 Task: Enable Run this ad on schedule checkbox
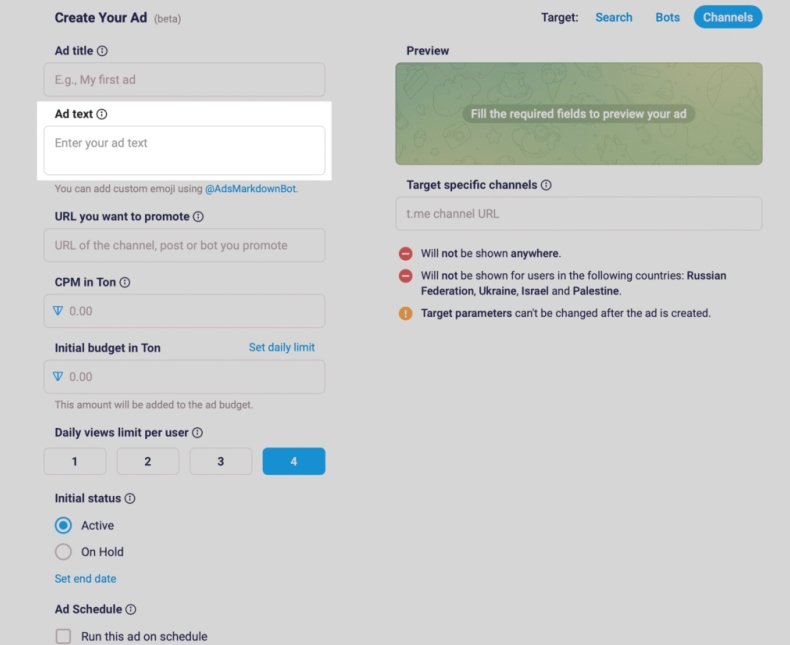click(x=64, y=637)
